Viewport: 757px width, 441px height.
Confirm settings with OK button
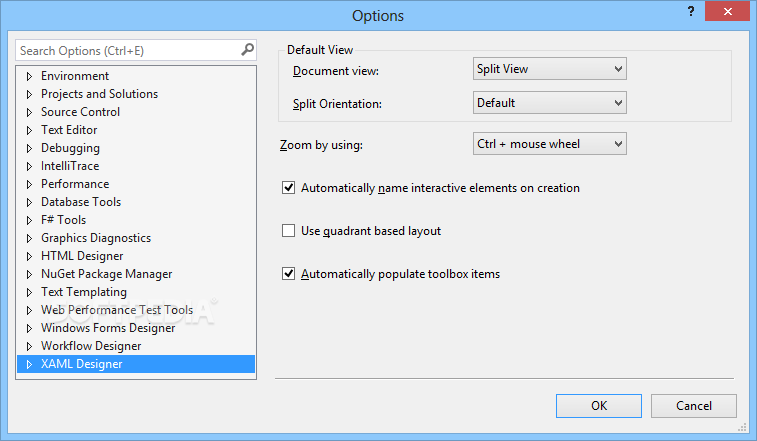pos(599,406)
